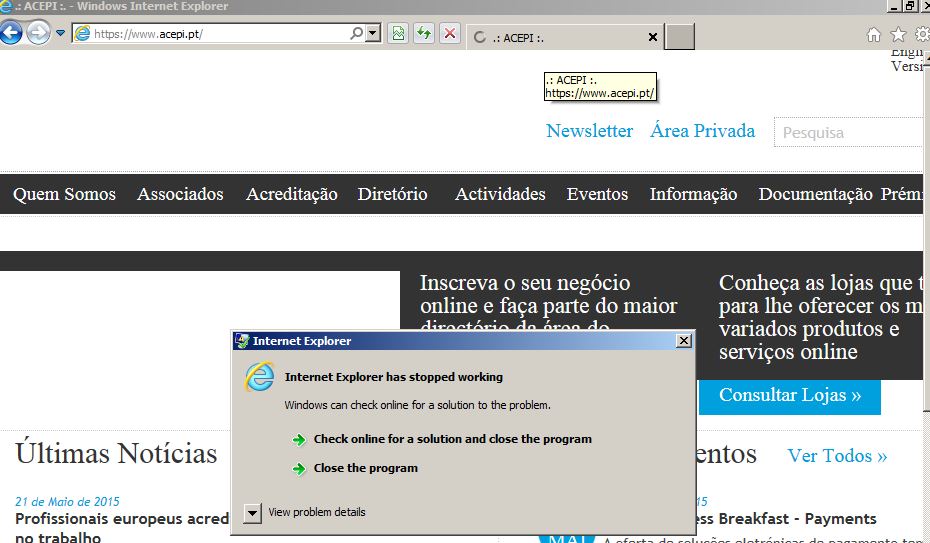
Task: Click the Últimas Notícias heading
Action: click(116, 453)
